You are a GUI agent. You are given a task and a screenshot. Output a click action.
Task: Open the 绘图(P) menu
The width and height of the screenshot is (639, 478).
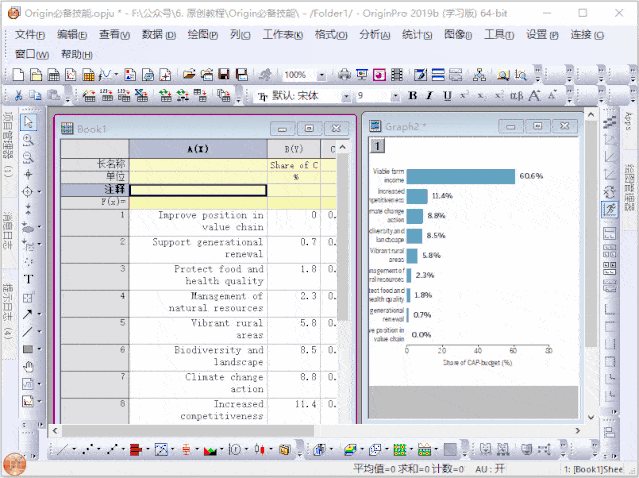pos(203,35)
